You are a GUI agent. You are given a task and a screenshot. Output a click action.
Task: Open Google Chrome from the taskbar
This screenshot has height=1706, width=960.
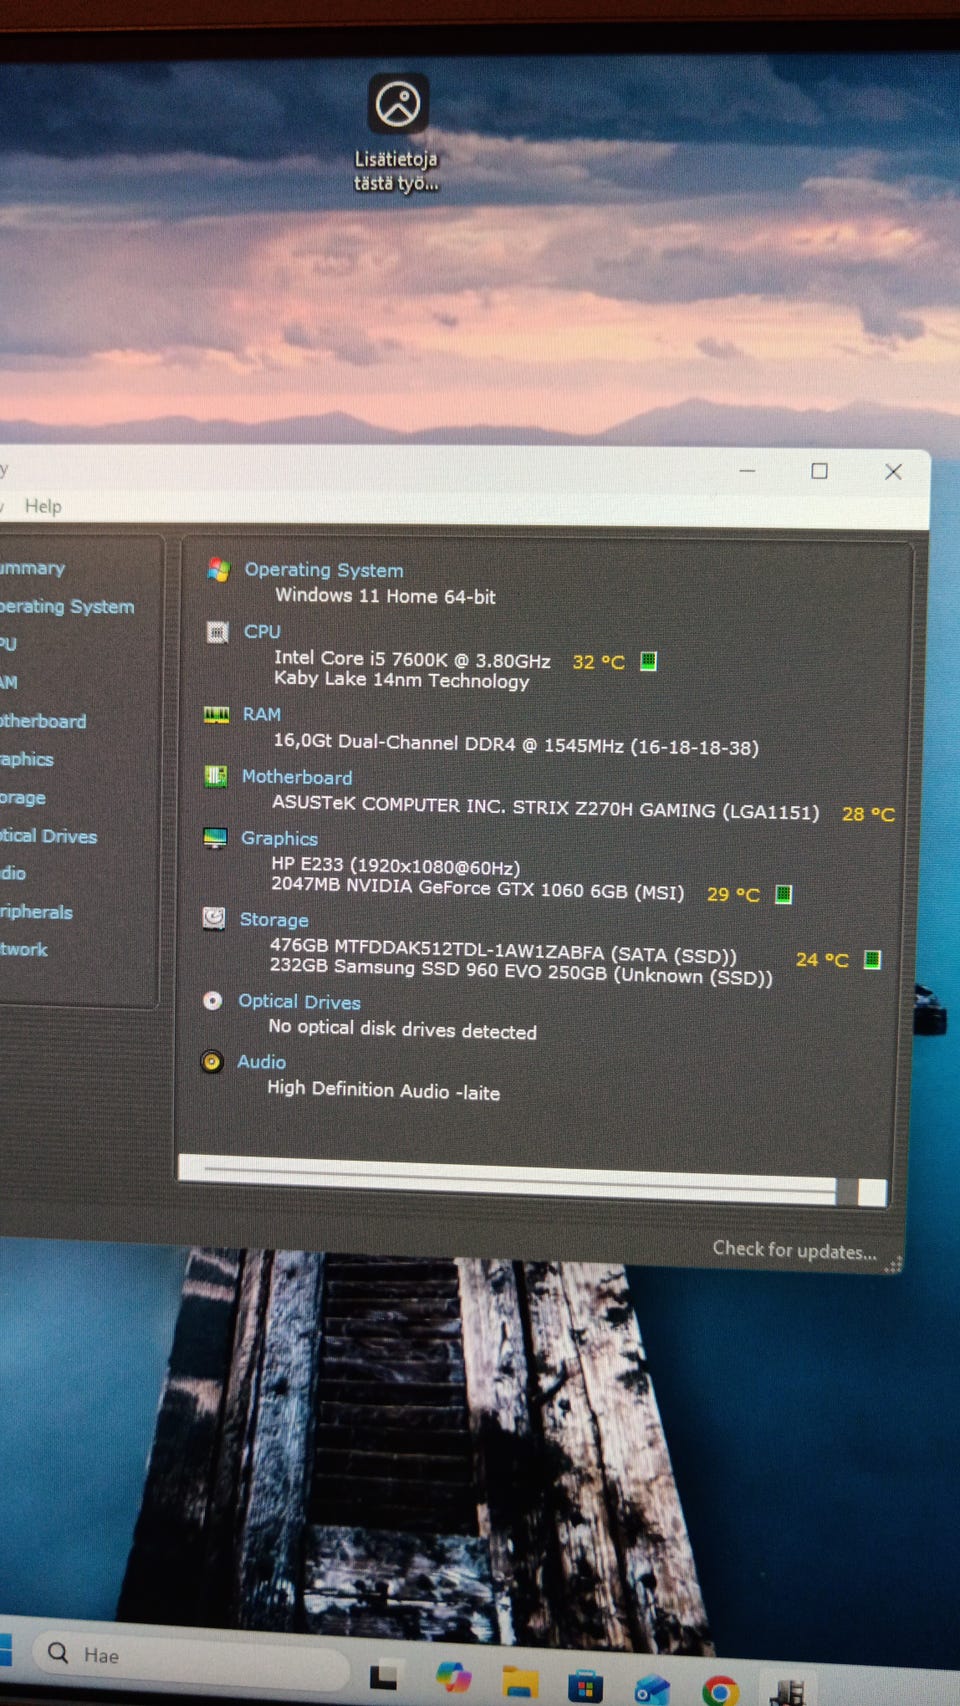(720, 1691)
